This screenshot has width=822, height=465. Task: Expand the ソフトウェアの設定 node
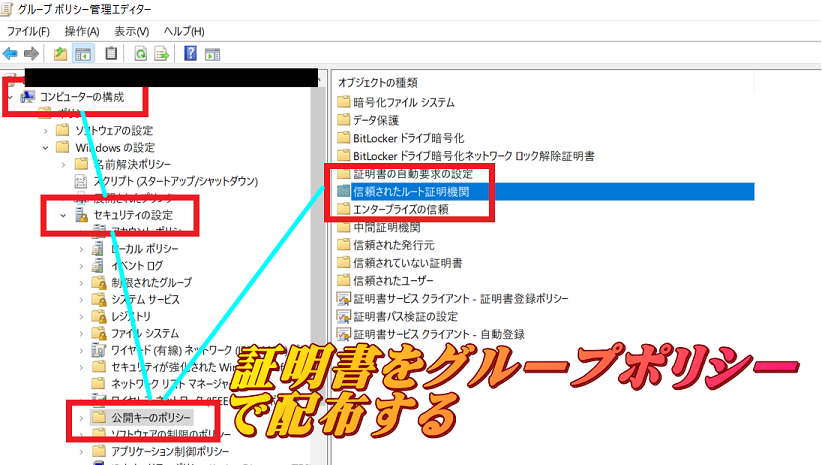point(46,131)
